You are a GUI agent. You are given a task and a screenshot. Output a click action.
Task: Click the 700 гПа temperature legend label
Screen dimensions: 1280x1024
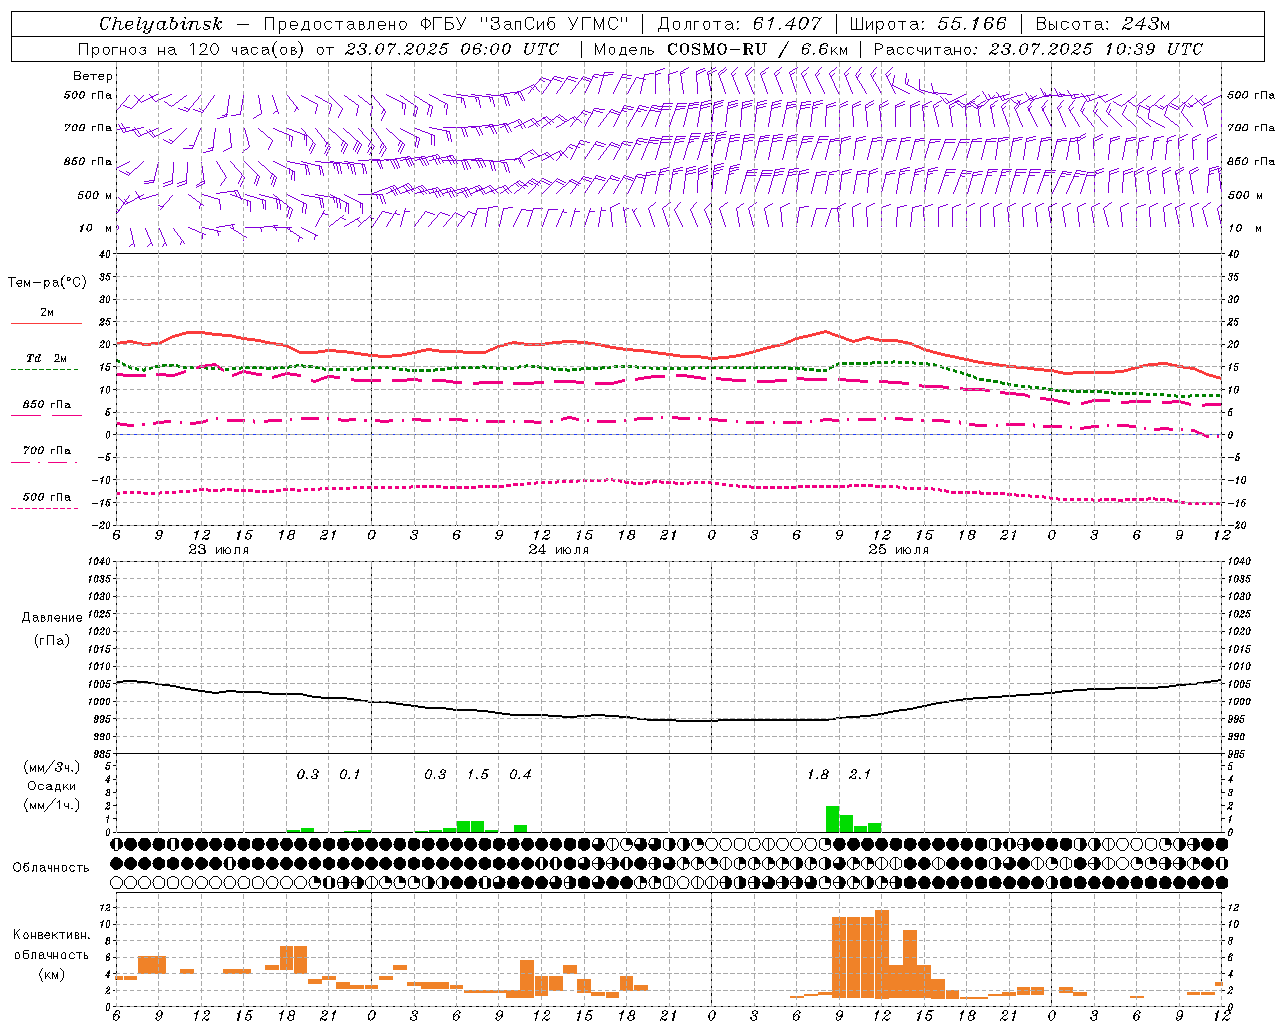click(x=47, y=451)
